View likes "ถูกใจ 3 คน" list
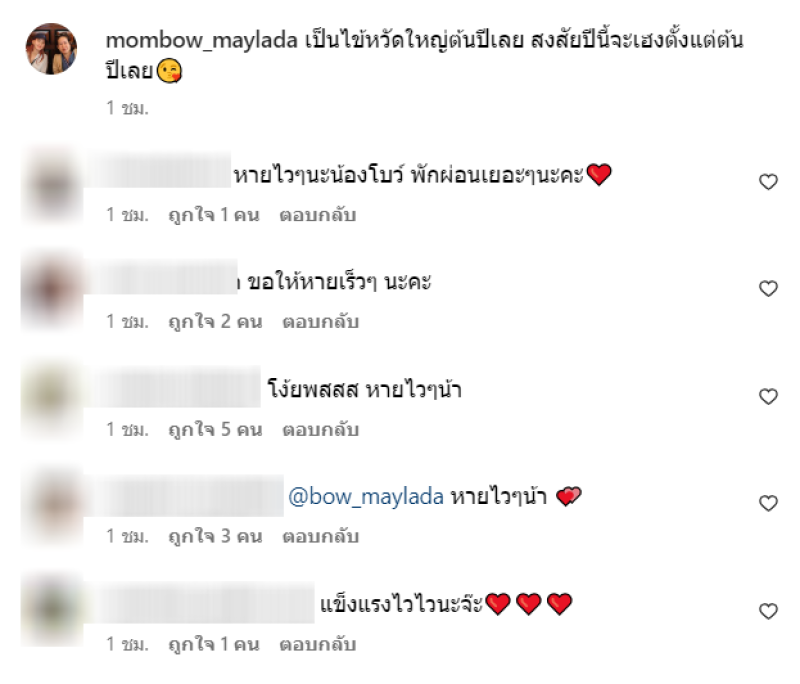 tap(215, 537)
